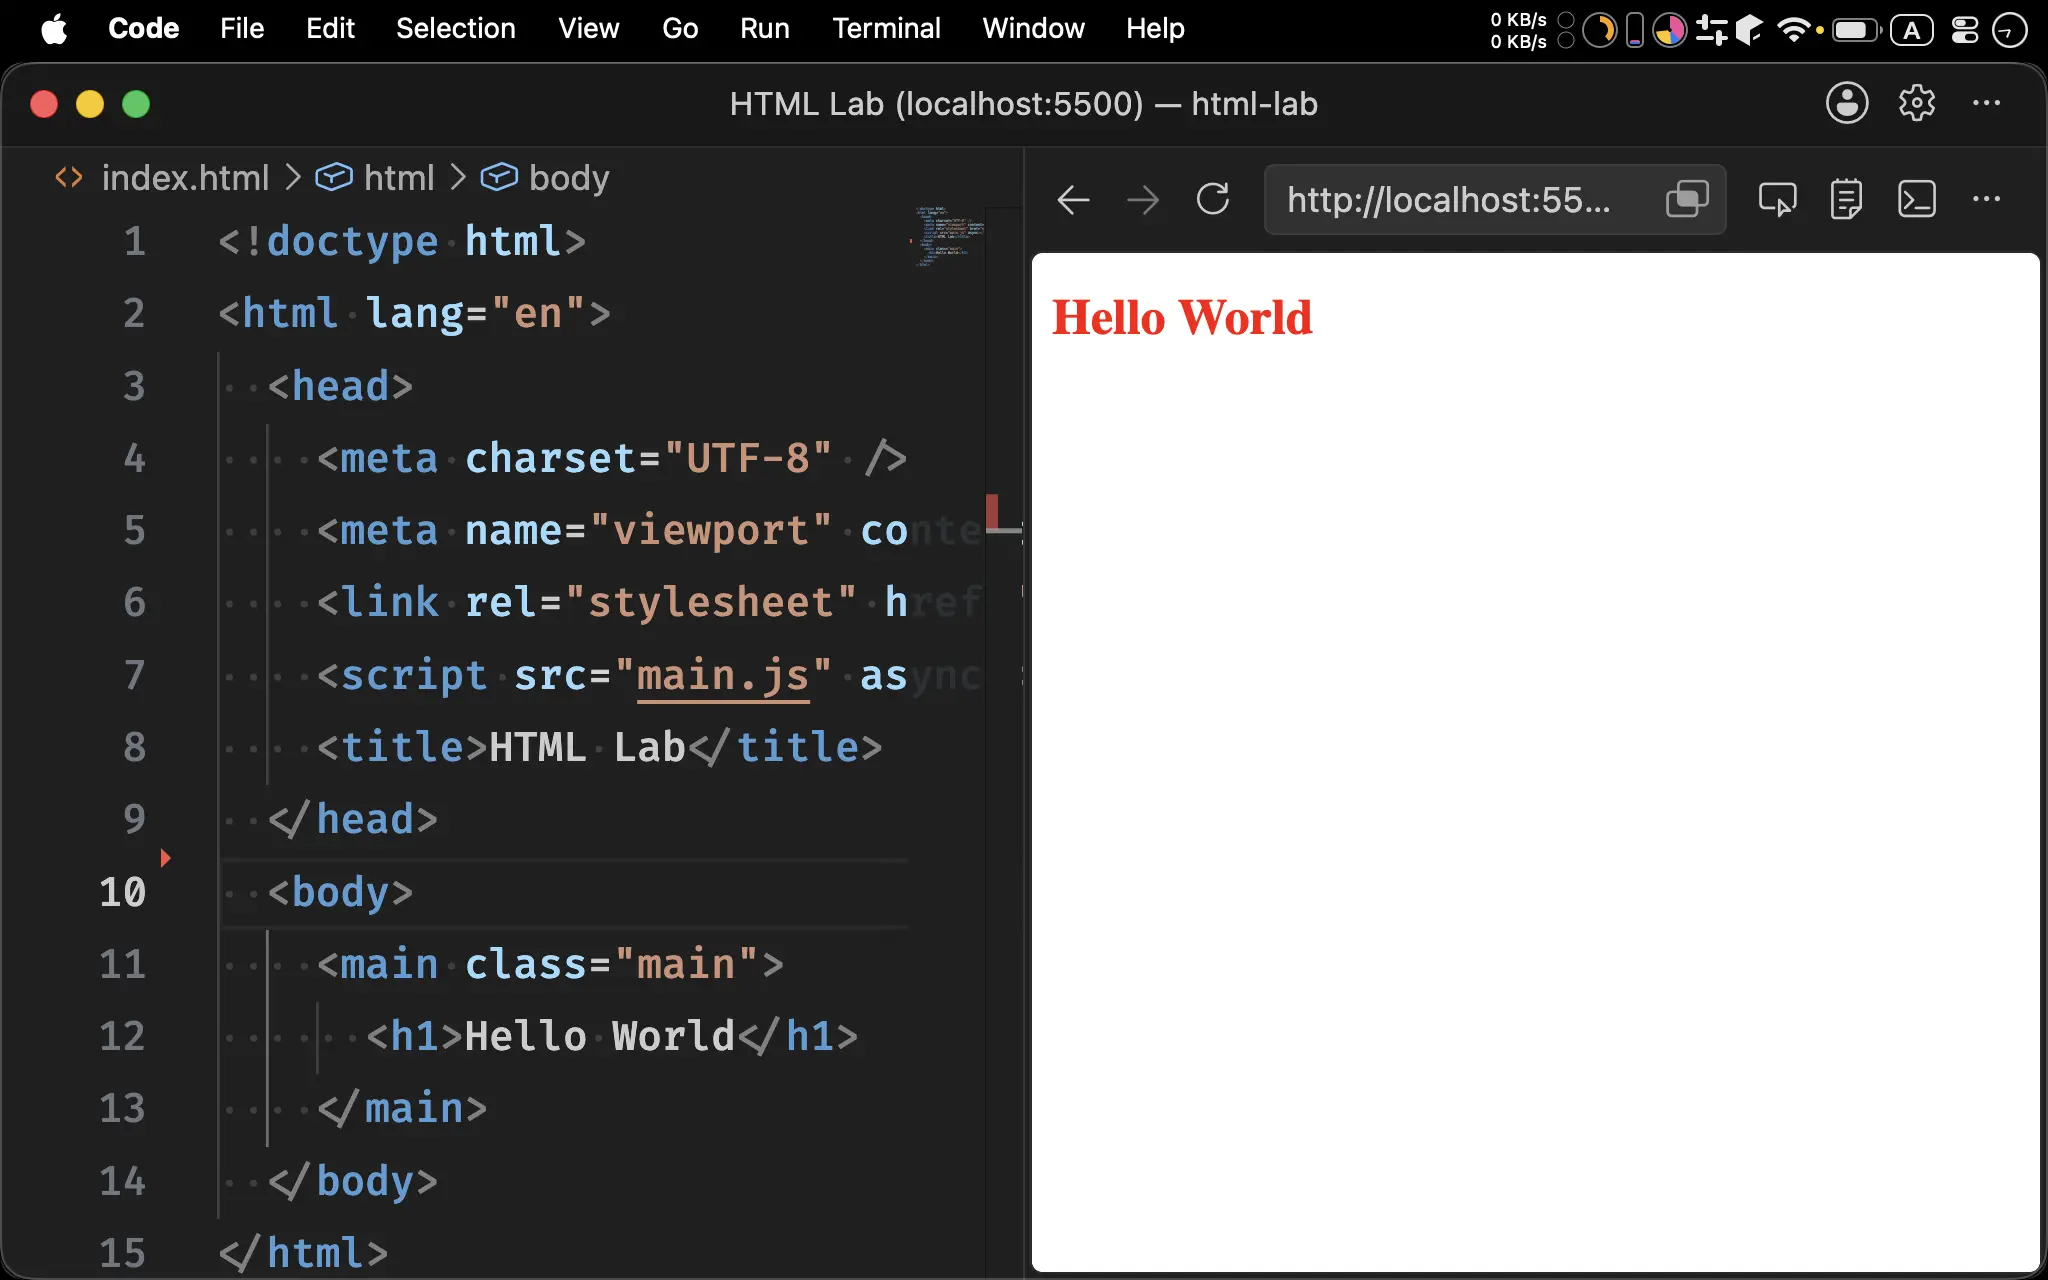The height and width of the screenshot is (1280, 2048).
Task: Click the html symbol cube icon in breadcrumb
Action: click(334, 177)
